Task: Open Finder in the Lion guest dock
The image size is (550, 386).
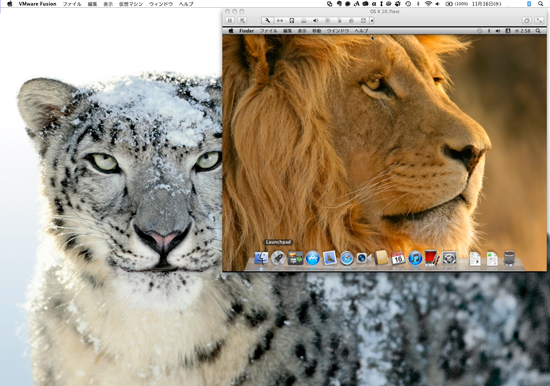Action: pos(261,258)
